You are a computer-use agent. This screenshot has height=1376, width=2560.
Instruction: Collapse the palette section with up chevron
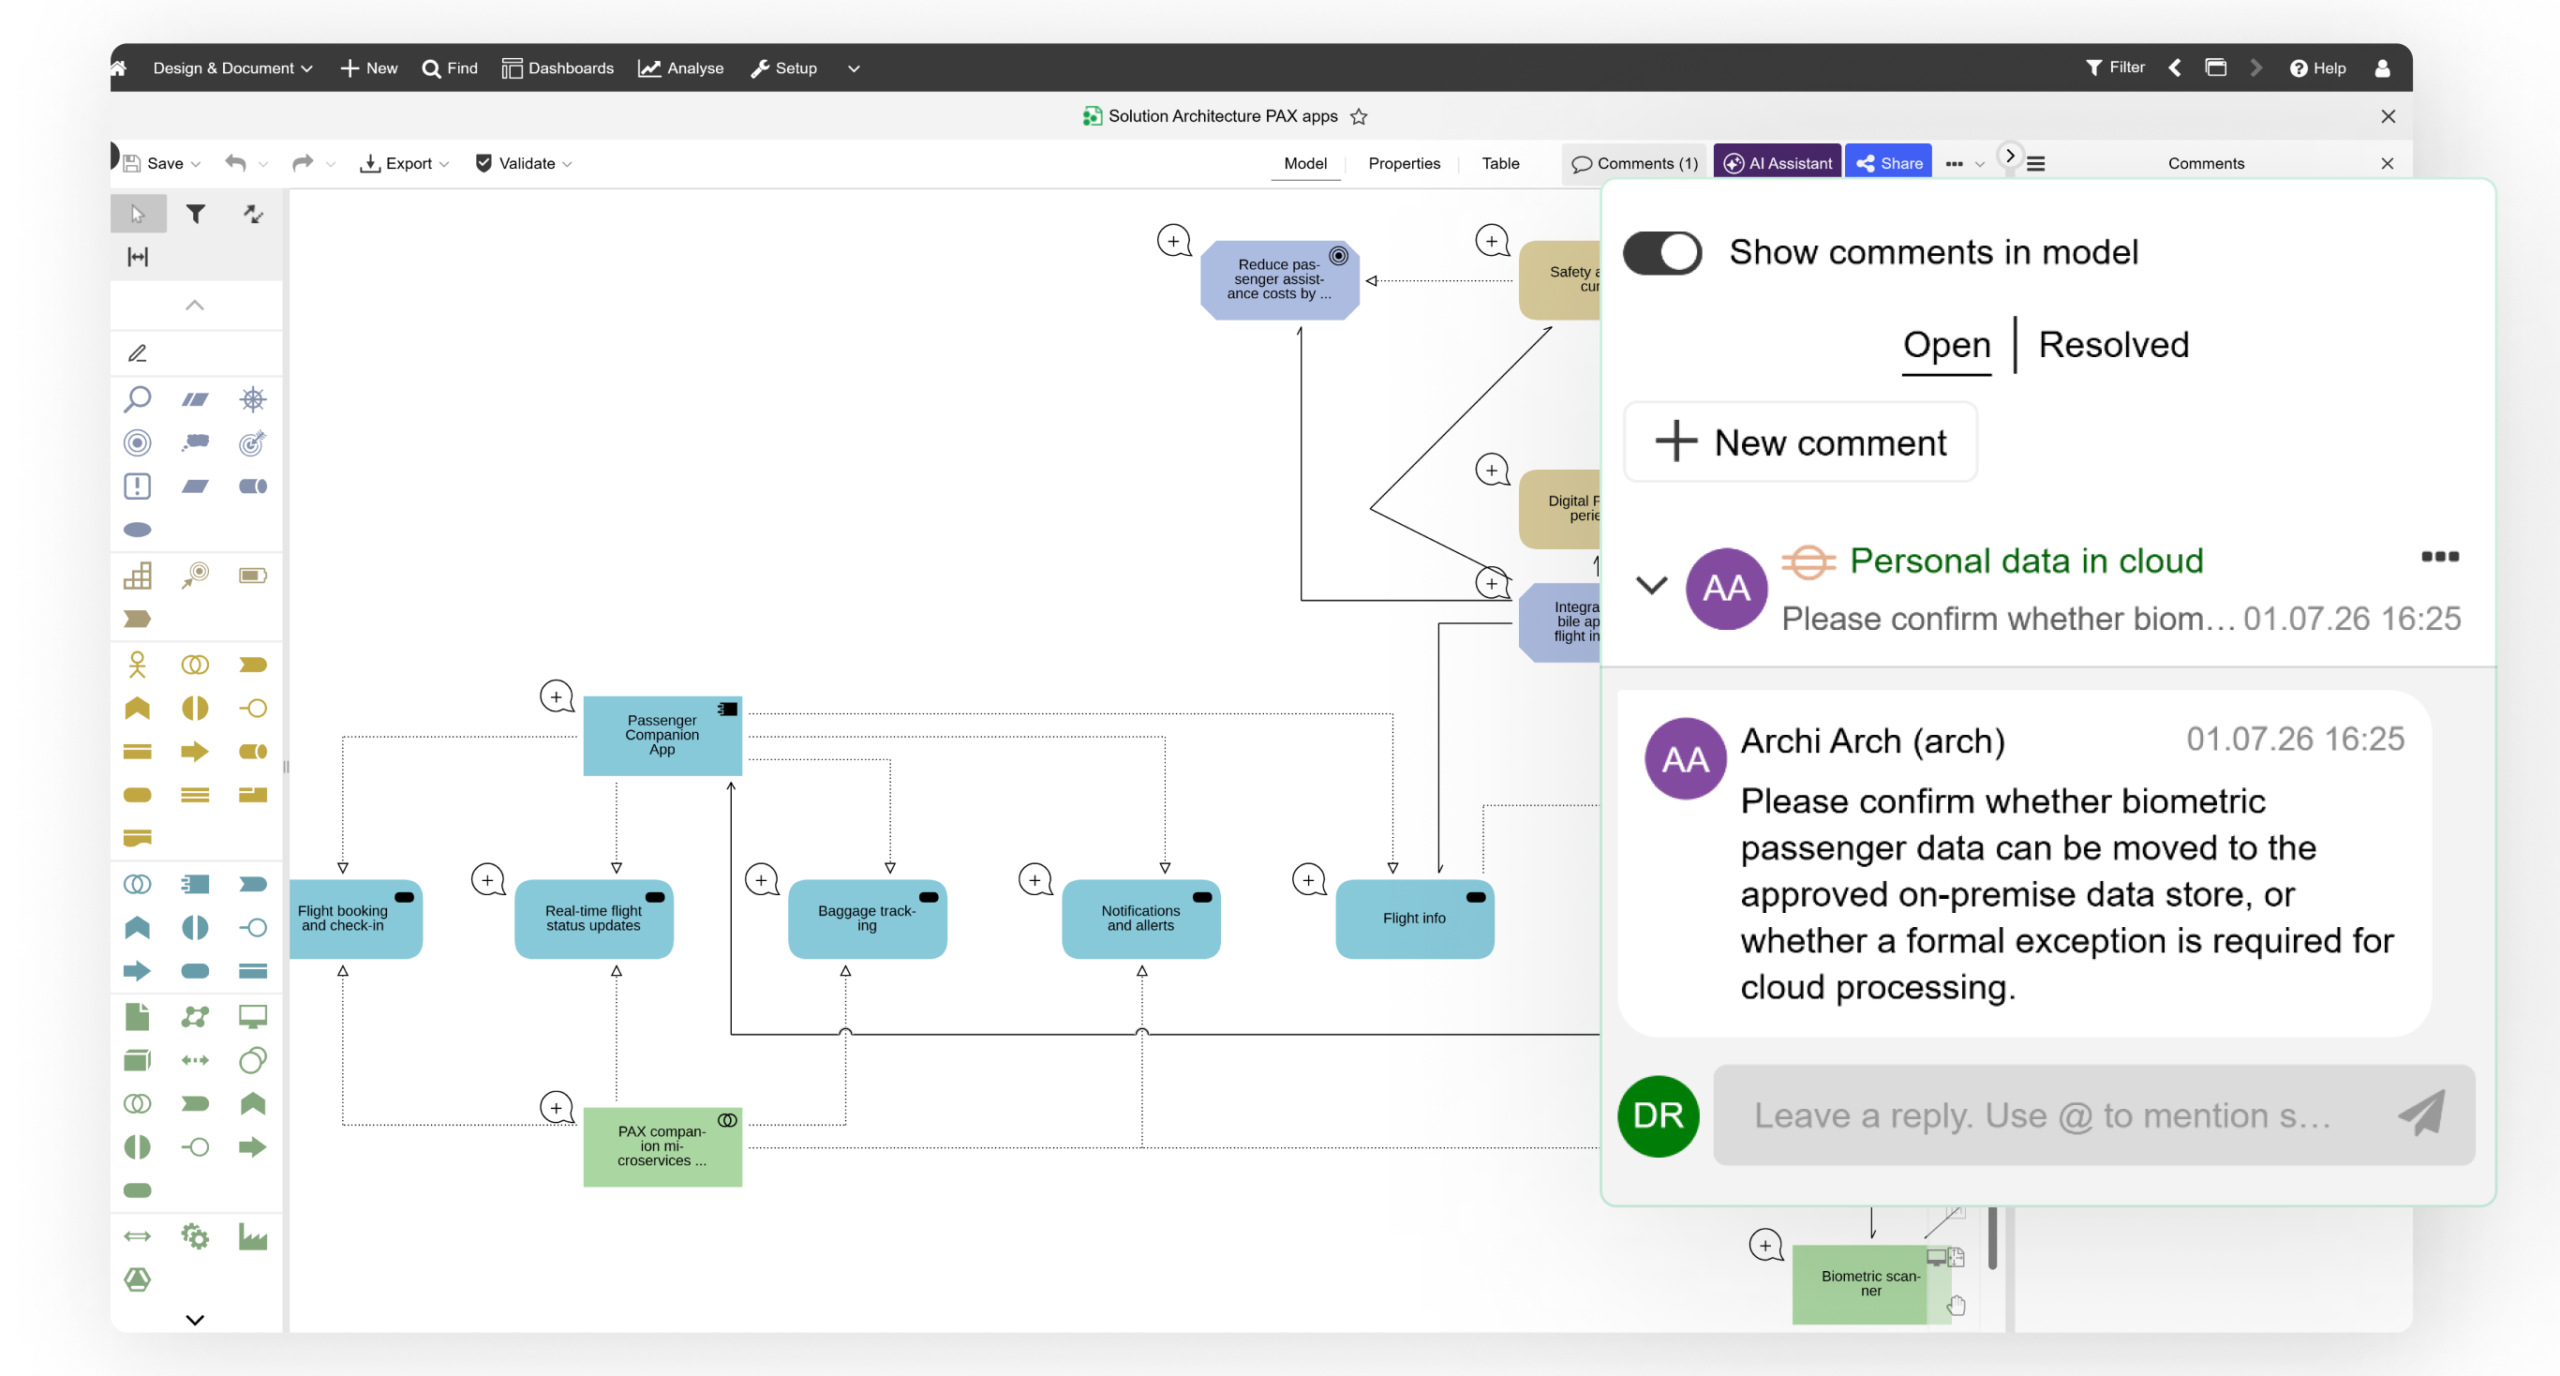point(195,305)
